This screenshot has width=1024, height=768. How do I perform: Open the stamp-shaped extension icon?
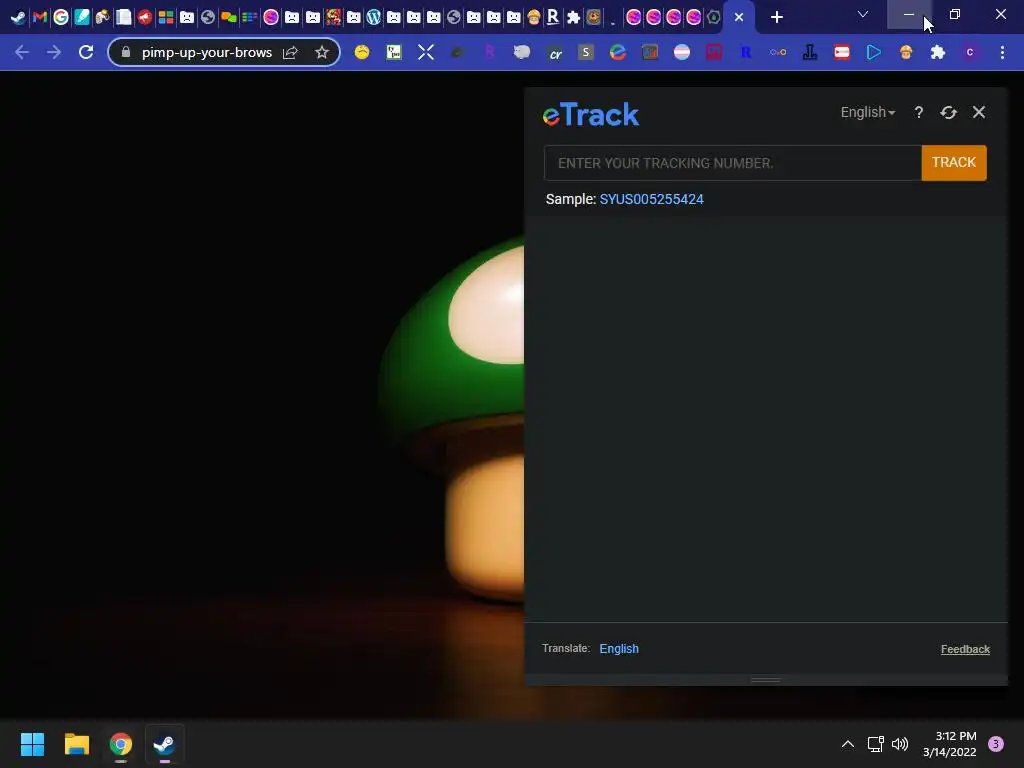point(810,52)
